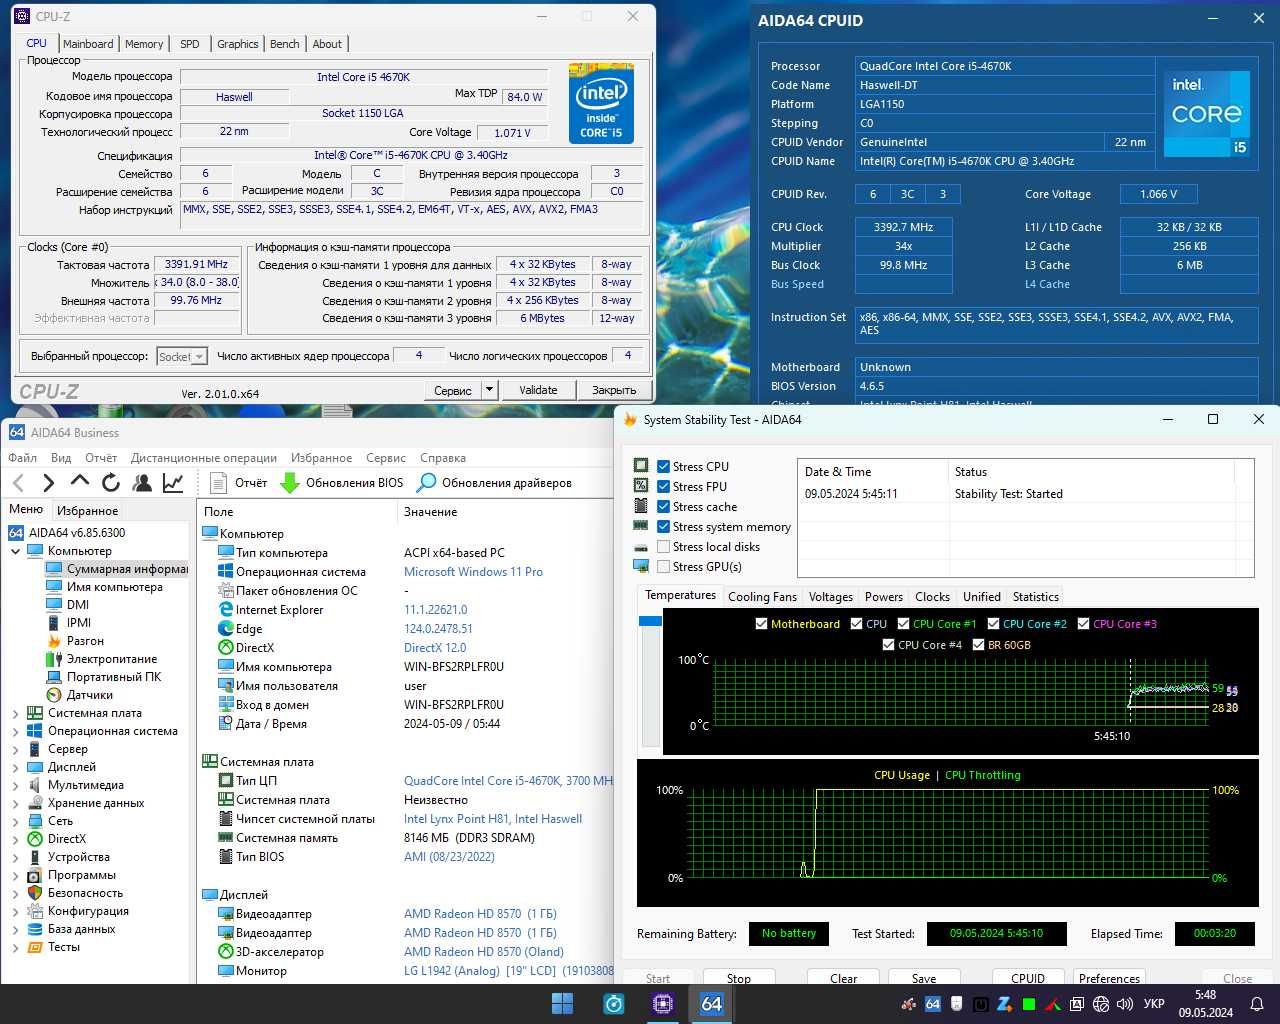The height and width of the screenshot is (1024, 1280).
Task: Click the stress local disks drive icon
Action: point(641,547)
